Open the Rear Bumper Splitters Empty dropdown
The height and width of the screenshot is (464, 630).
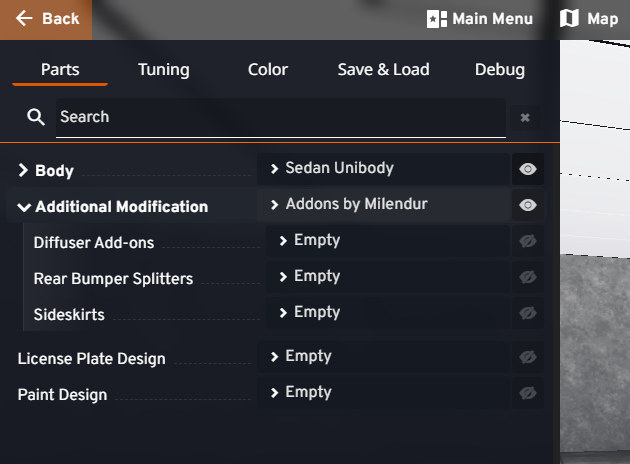pyautogui.click(x=387, y=277)
